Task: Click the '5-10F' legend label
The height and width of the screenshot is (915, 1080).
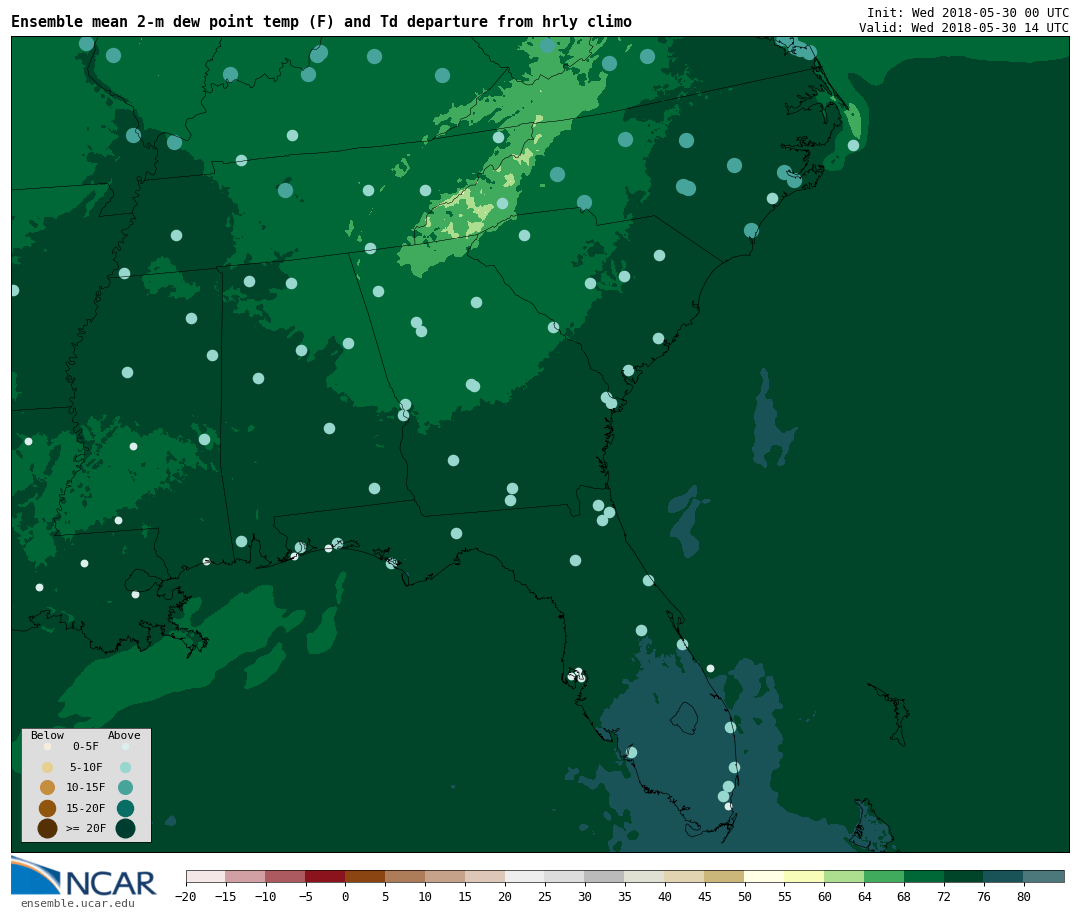Action: [86, 767]
